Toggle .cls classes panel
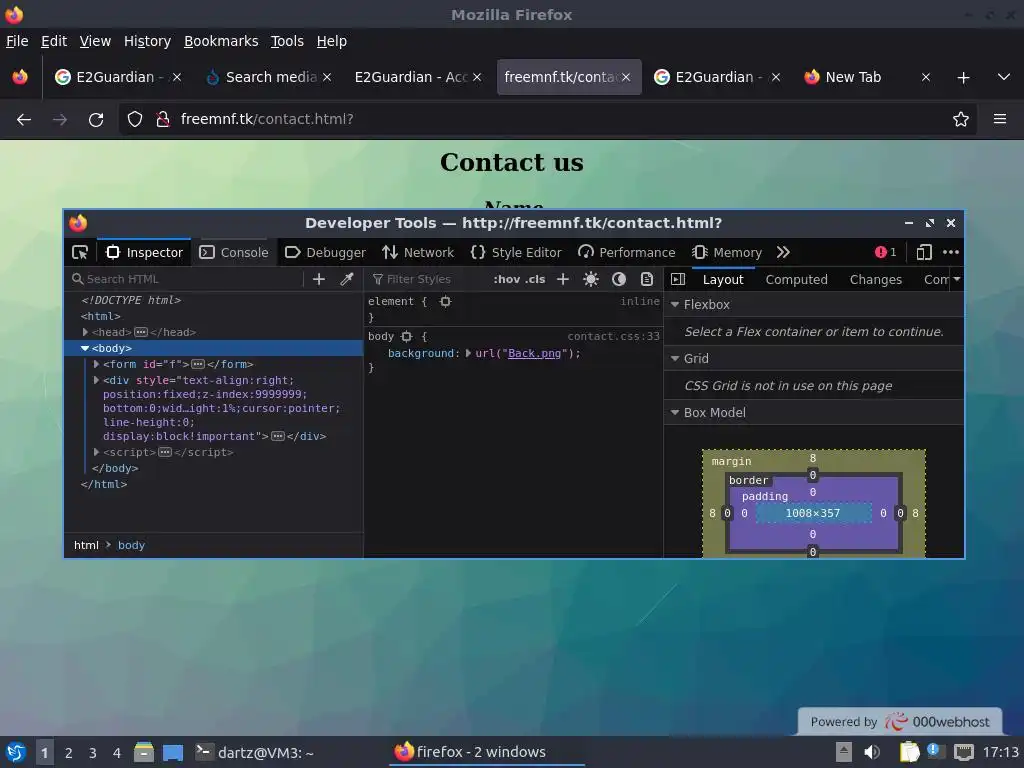Viewport: 1024px width, 768px height. tap(535, 279)
